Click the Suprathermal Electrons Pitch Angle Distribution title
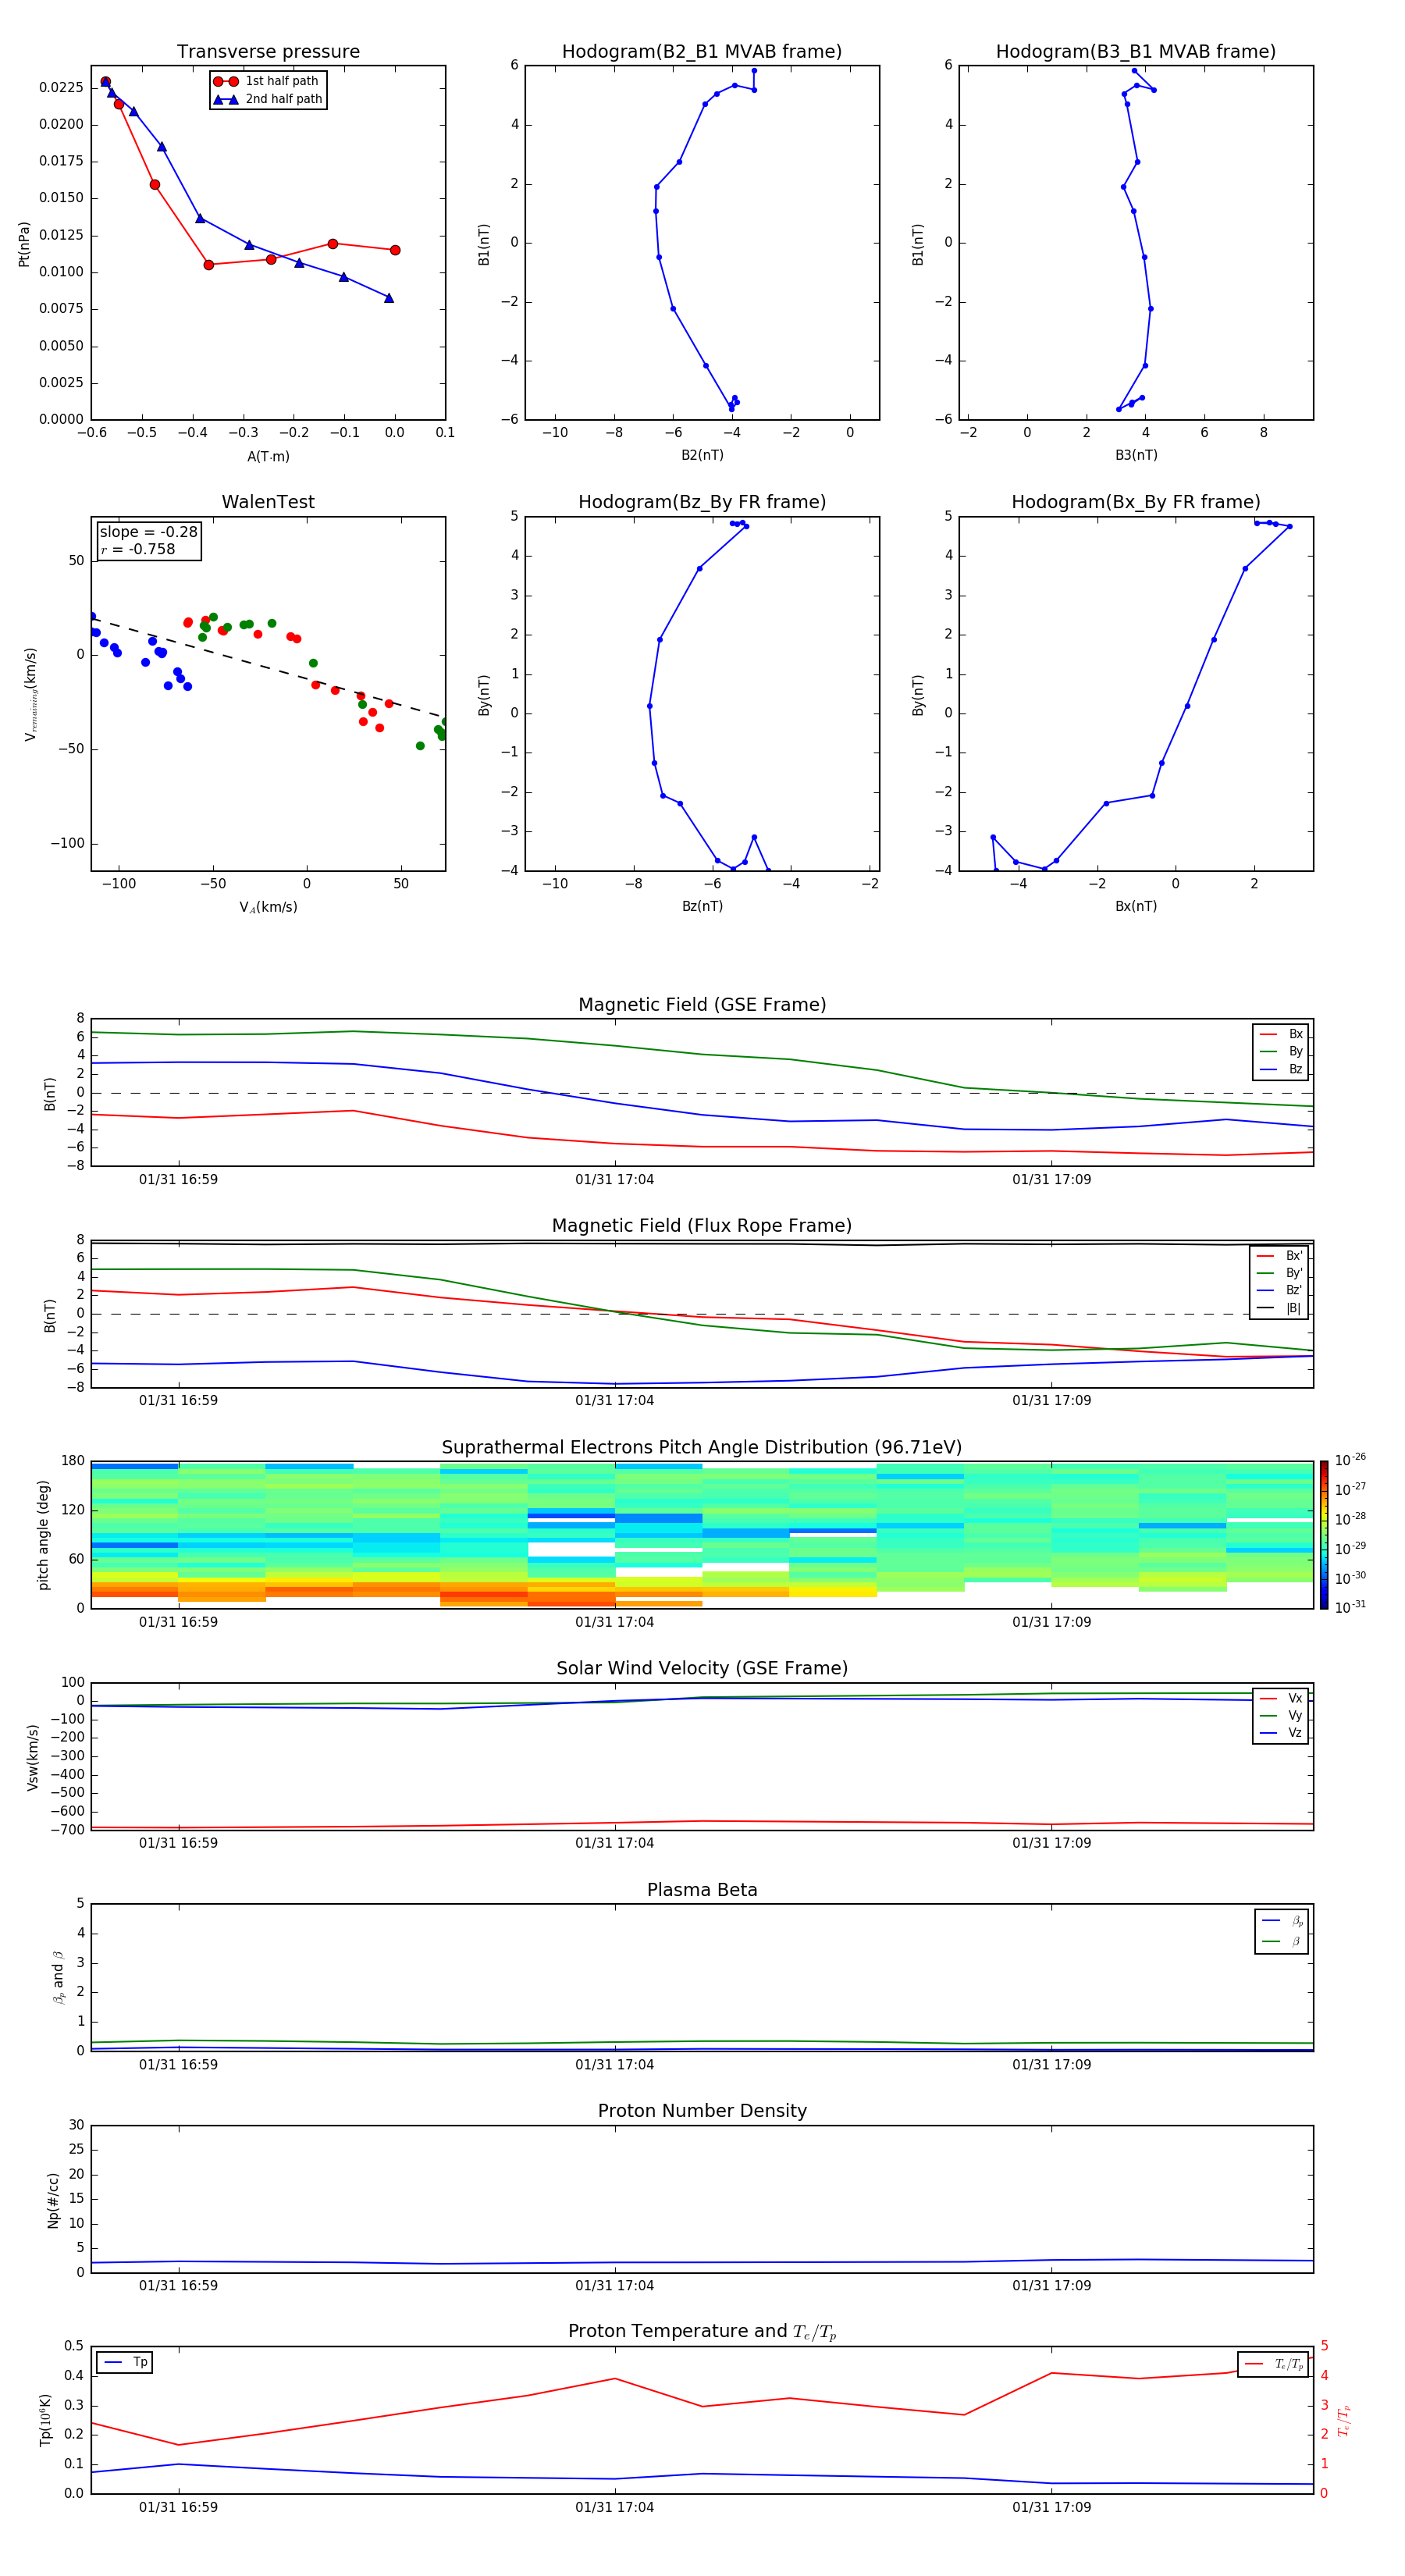 tap(702, 1448)
